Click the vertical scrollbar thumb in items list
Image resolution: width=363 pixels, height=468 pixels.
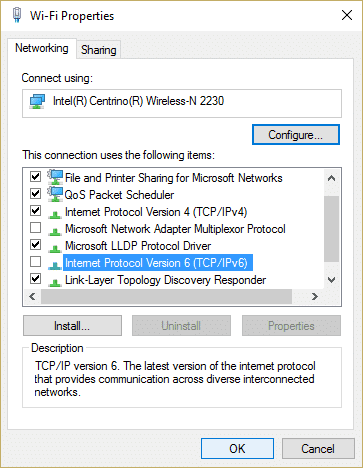(x=331, y=229)
